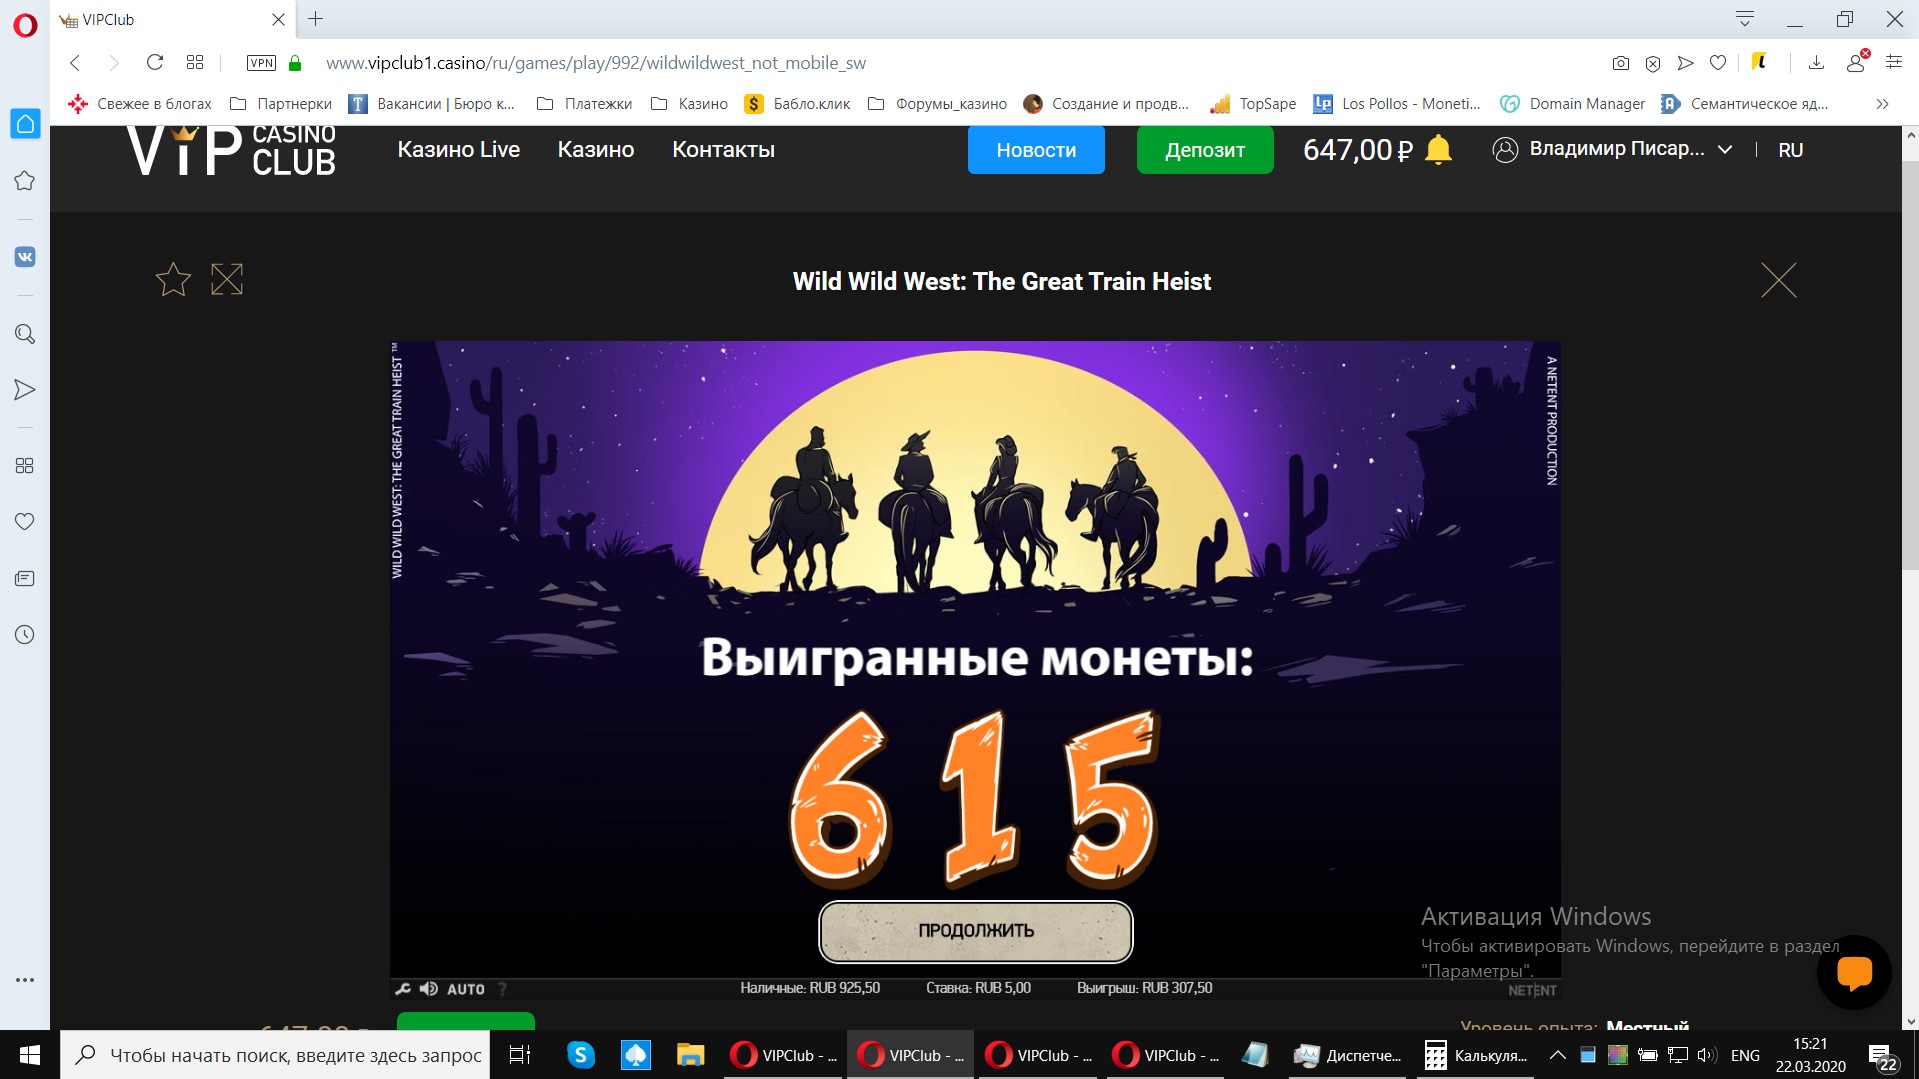This screenshot has height=1079, width=1919.
Task: Open the Domain Manager bookmark
Action: pos(1573,104)
